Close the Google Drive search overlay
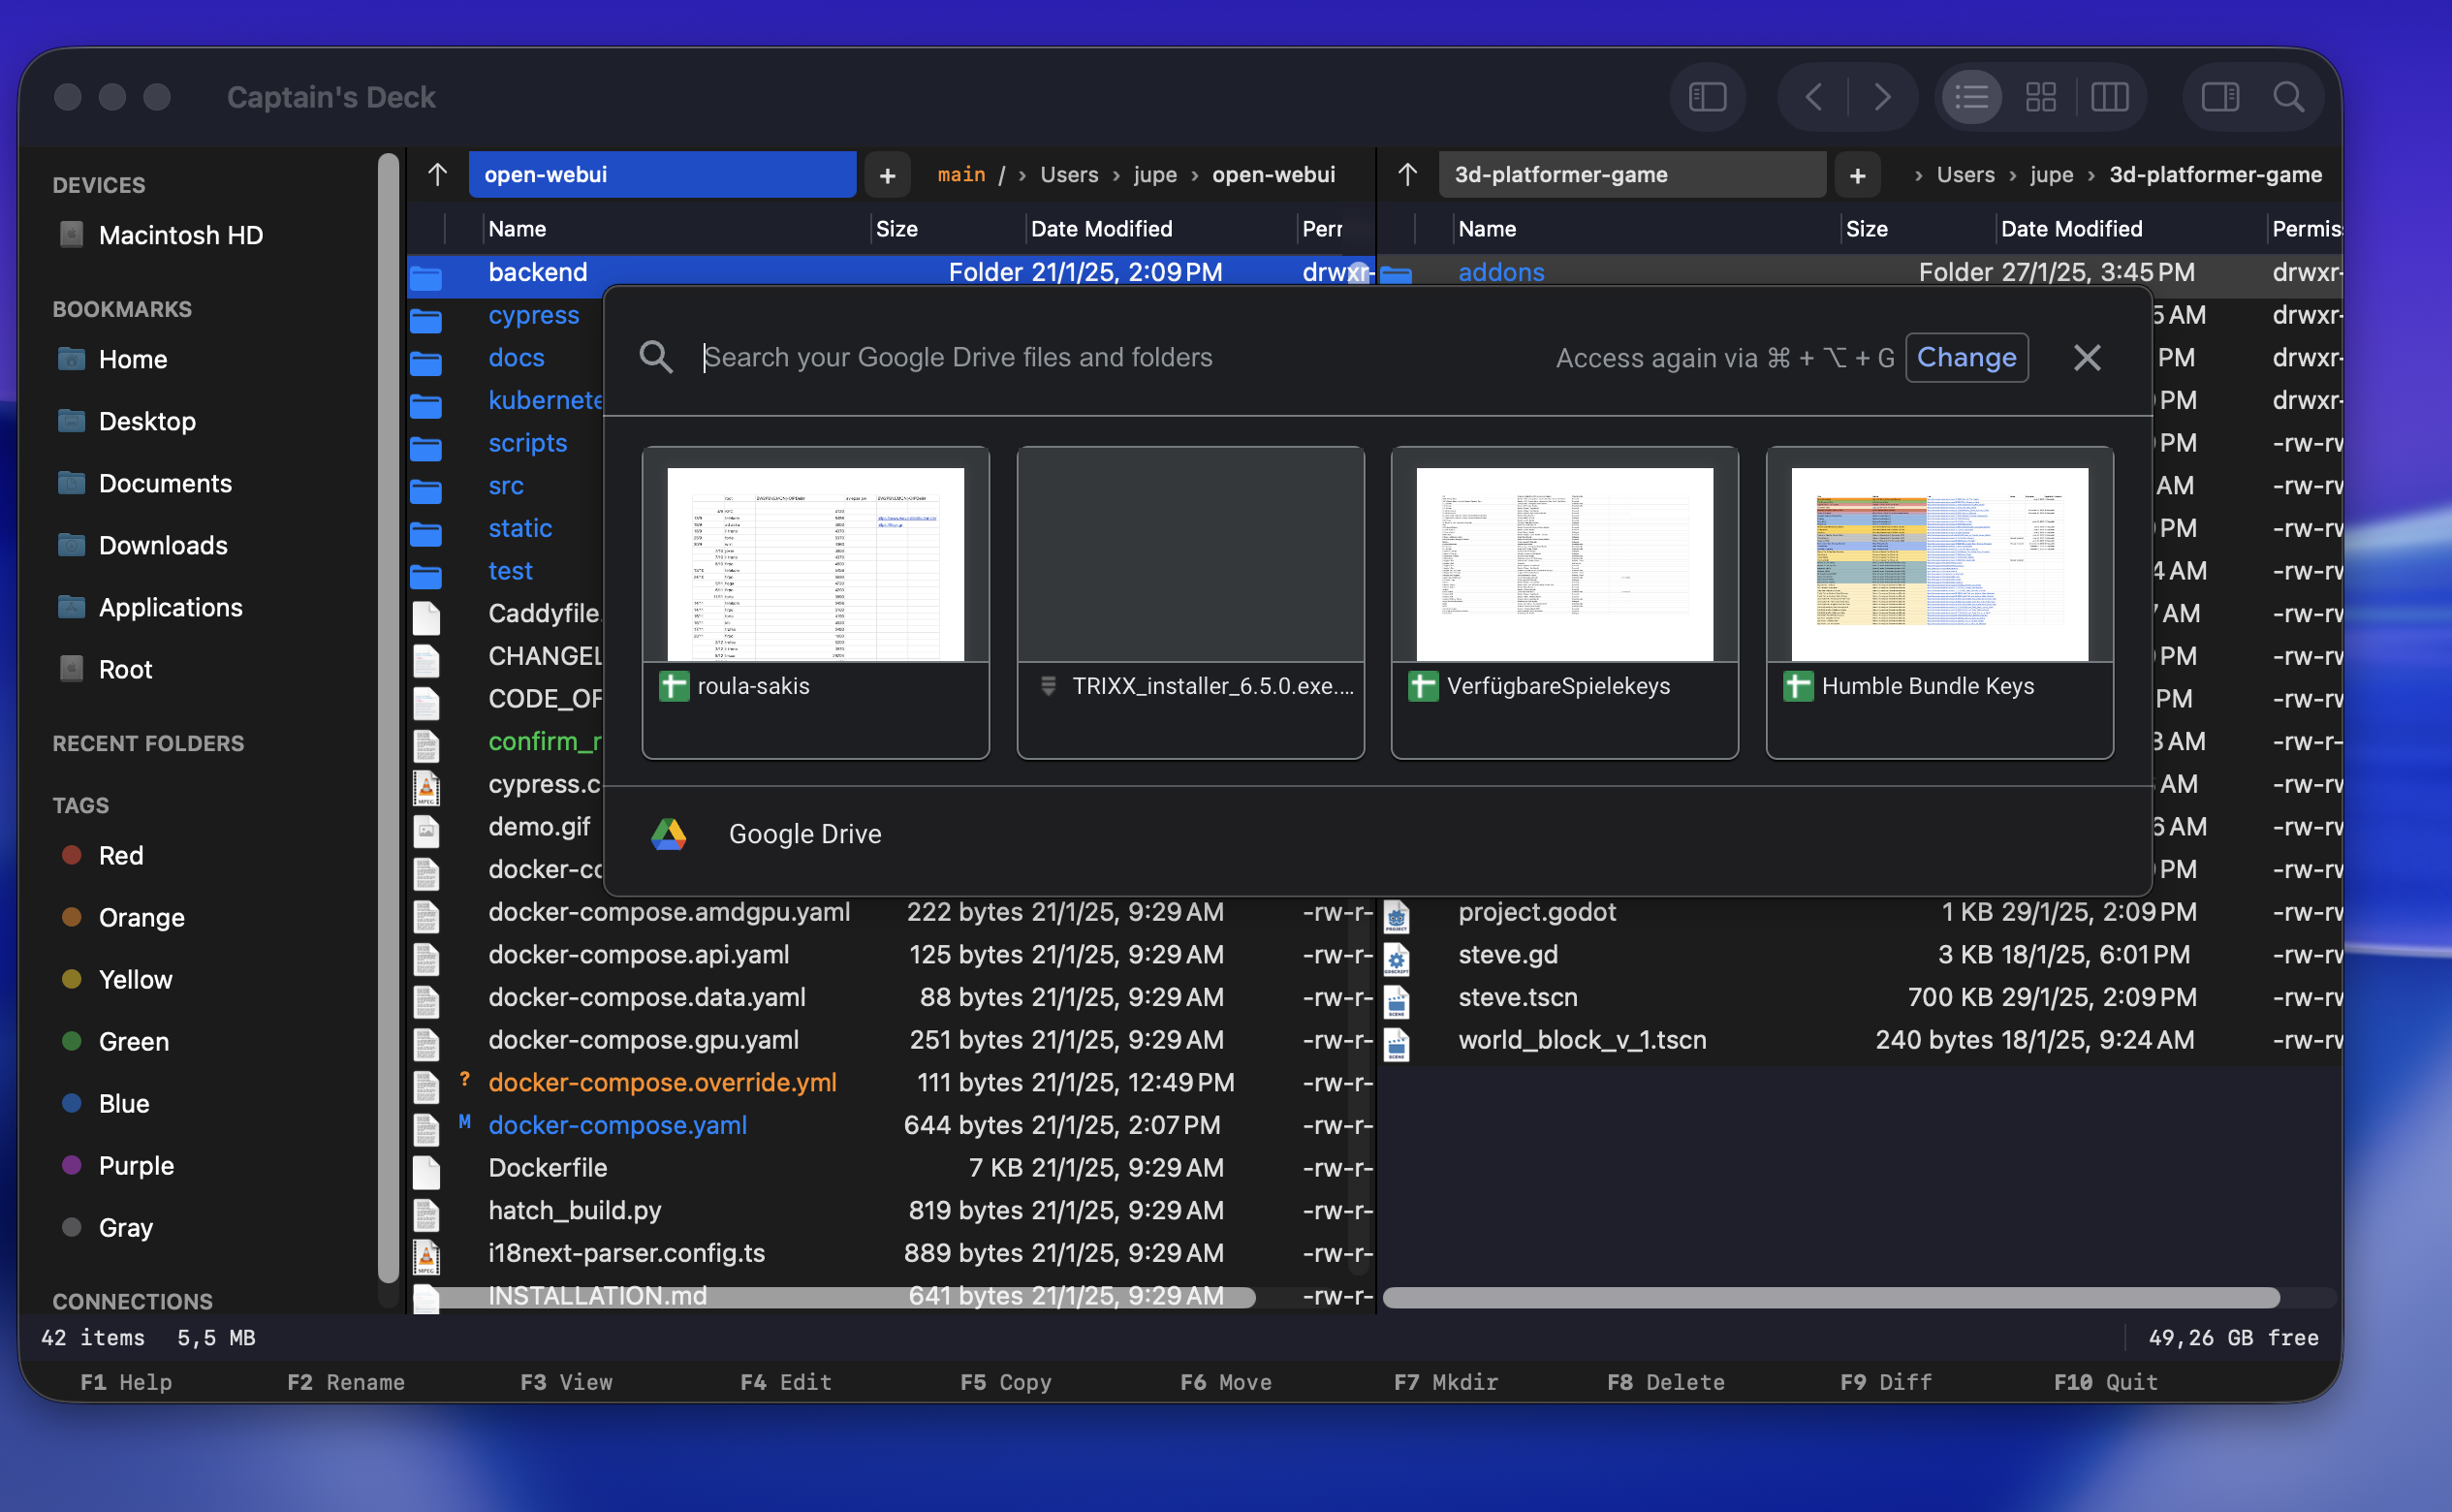 click(2086, 357)
